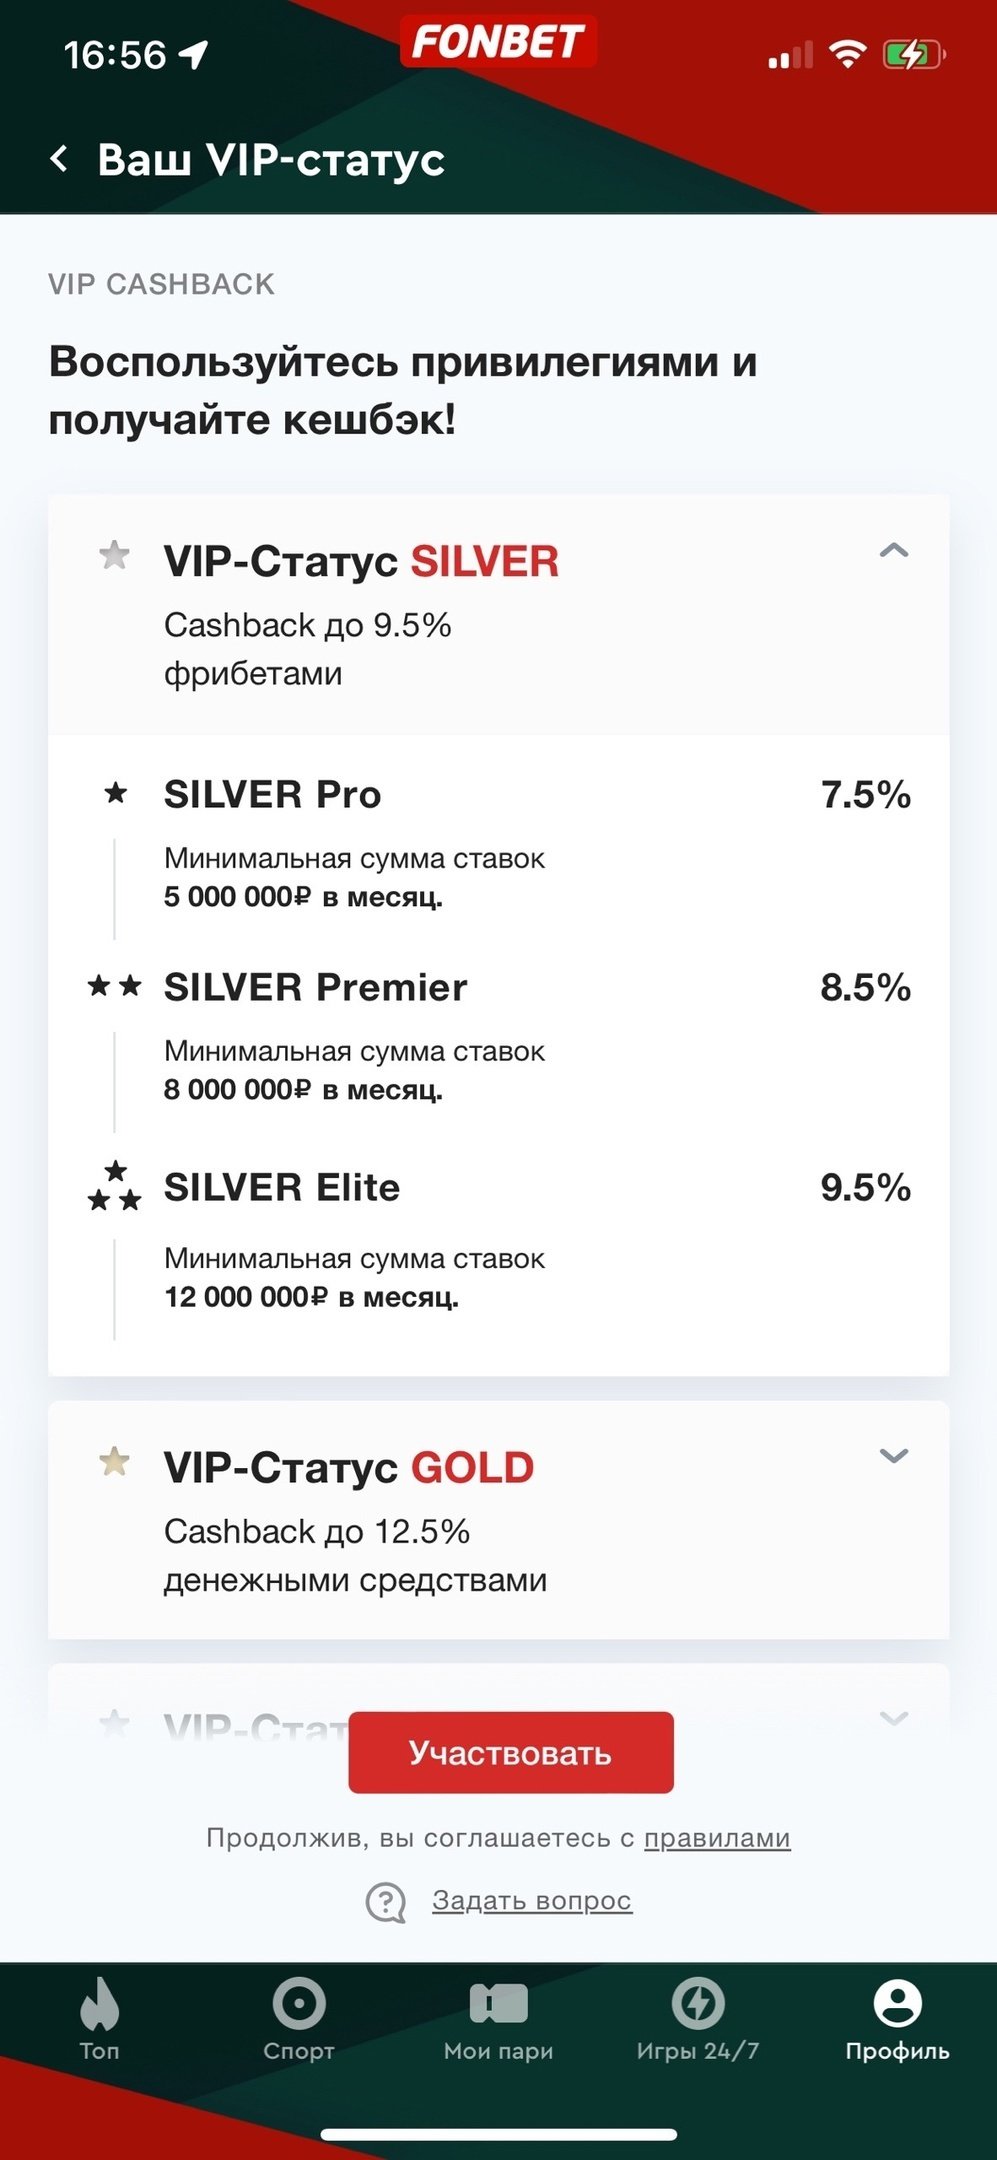The image size is (997, 2160).
Task: Switch to the Спорт tab
Action: click(299, 2004)
